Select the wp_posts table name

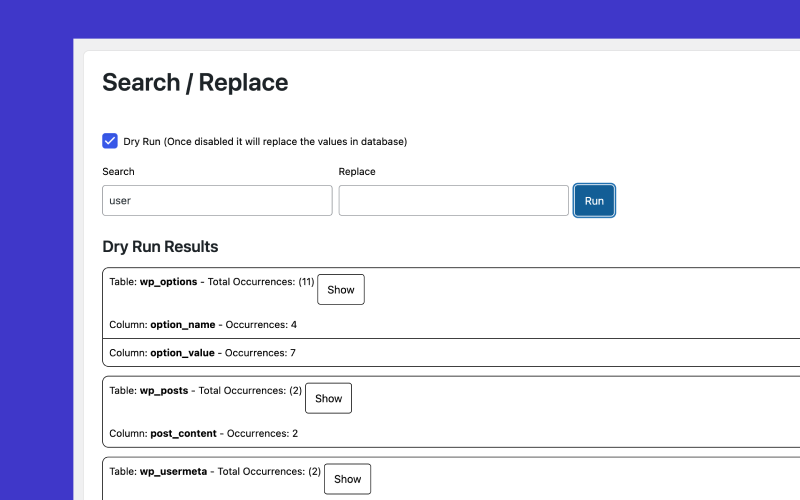[162, 390]
